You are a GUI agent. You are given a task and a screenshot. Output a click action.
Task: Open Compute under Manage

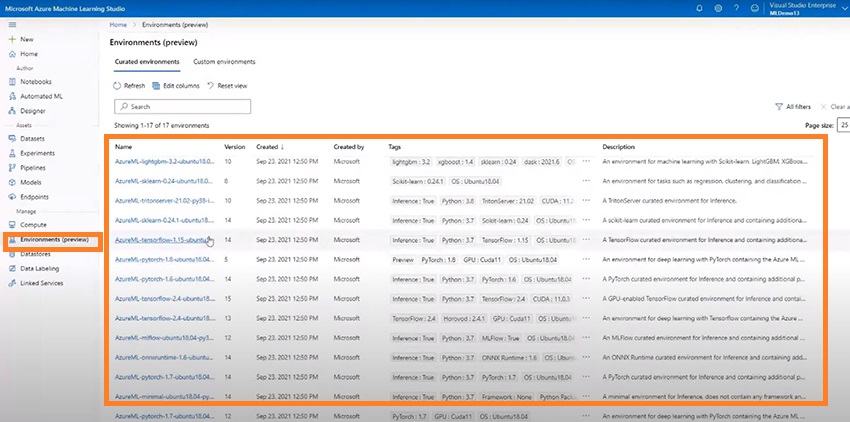click(x=28, y=225)
